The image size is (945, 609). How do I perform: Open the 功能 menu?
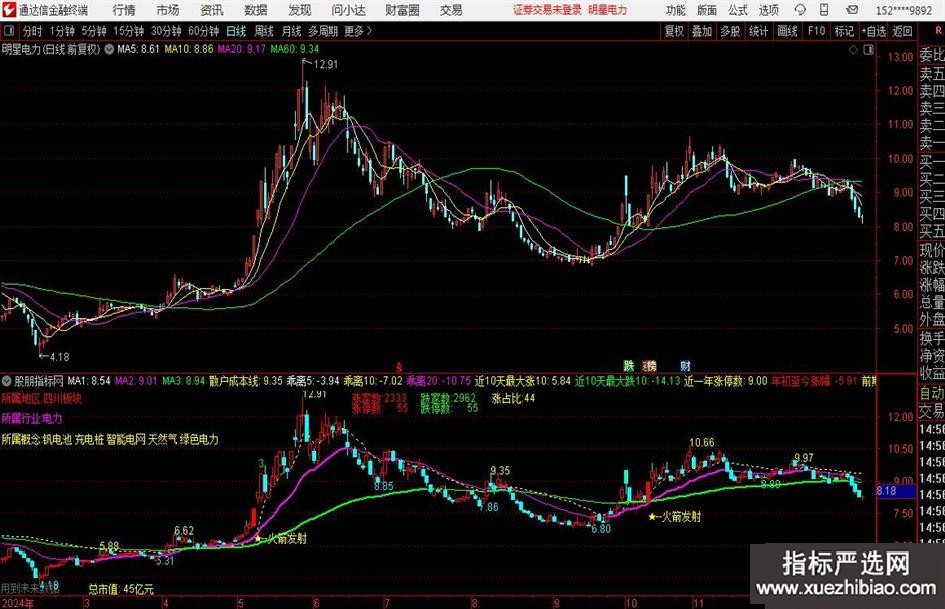676,10
